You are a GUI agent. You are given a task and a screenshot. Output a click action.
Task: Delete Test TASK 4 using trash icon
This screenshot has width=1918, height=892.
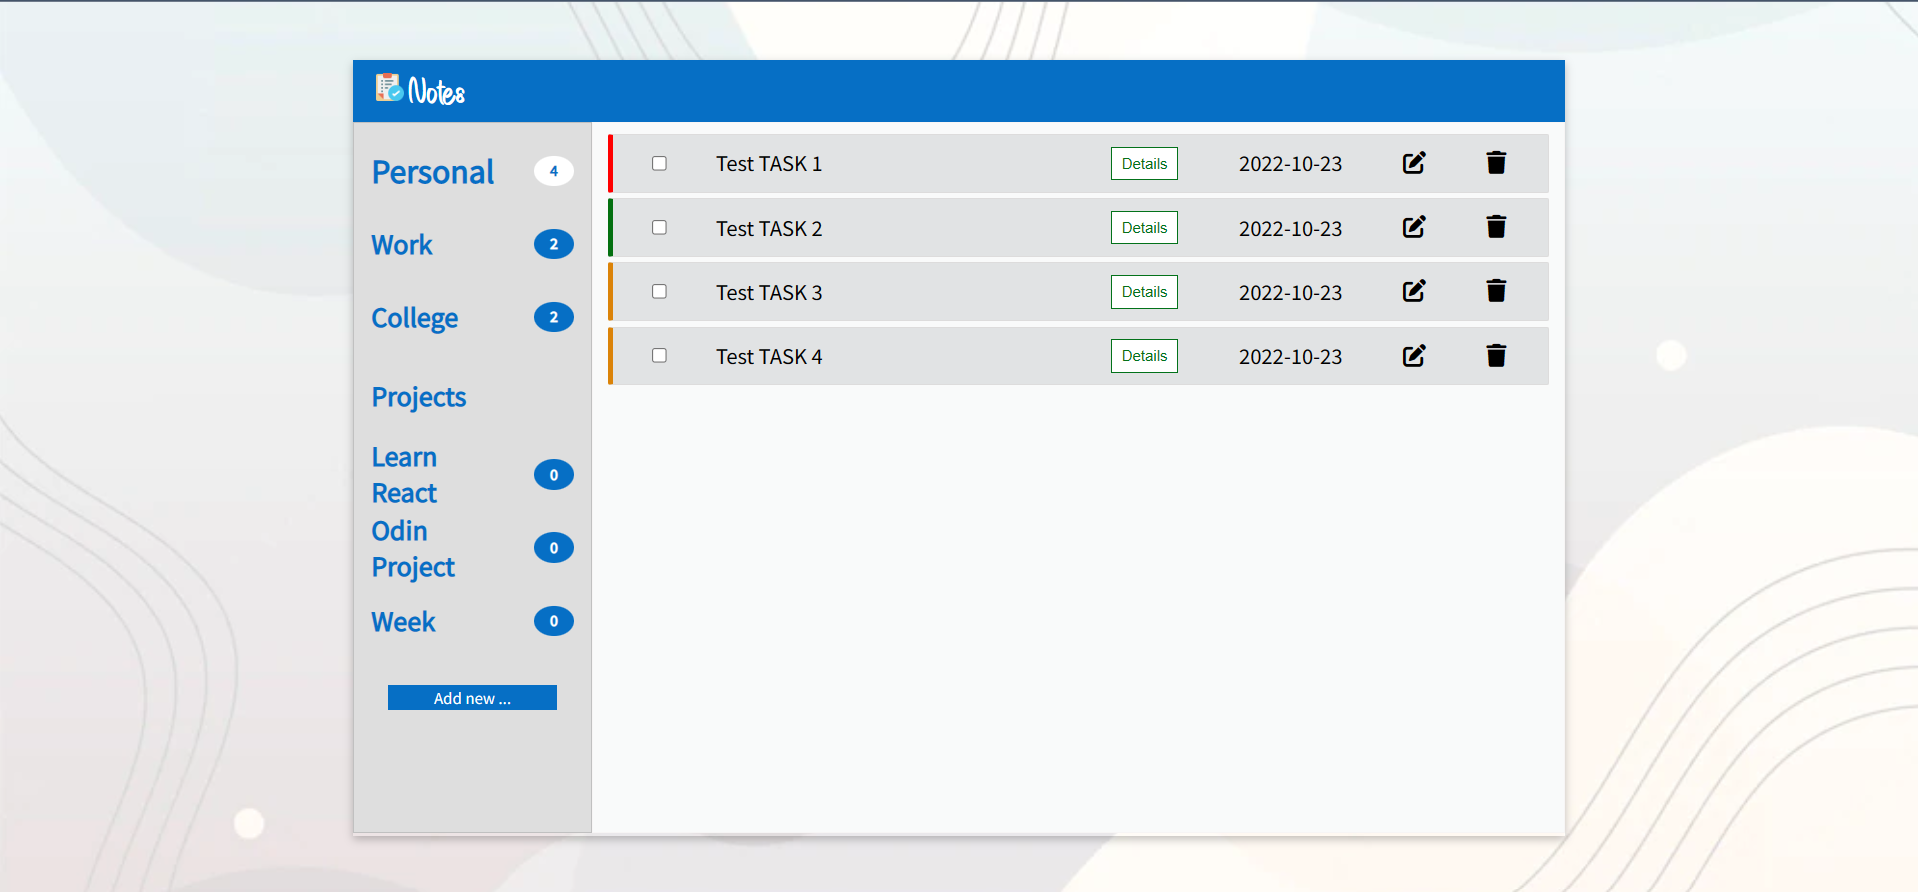pos(1496,356)
